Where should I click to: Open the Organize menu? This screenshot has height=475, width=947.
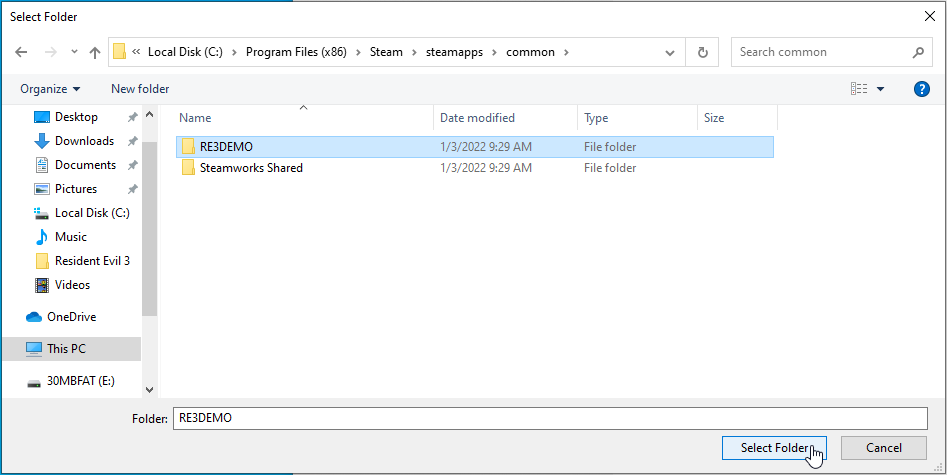(50, 89)
